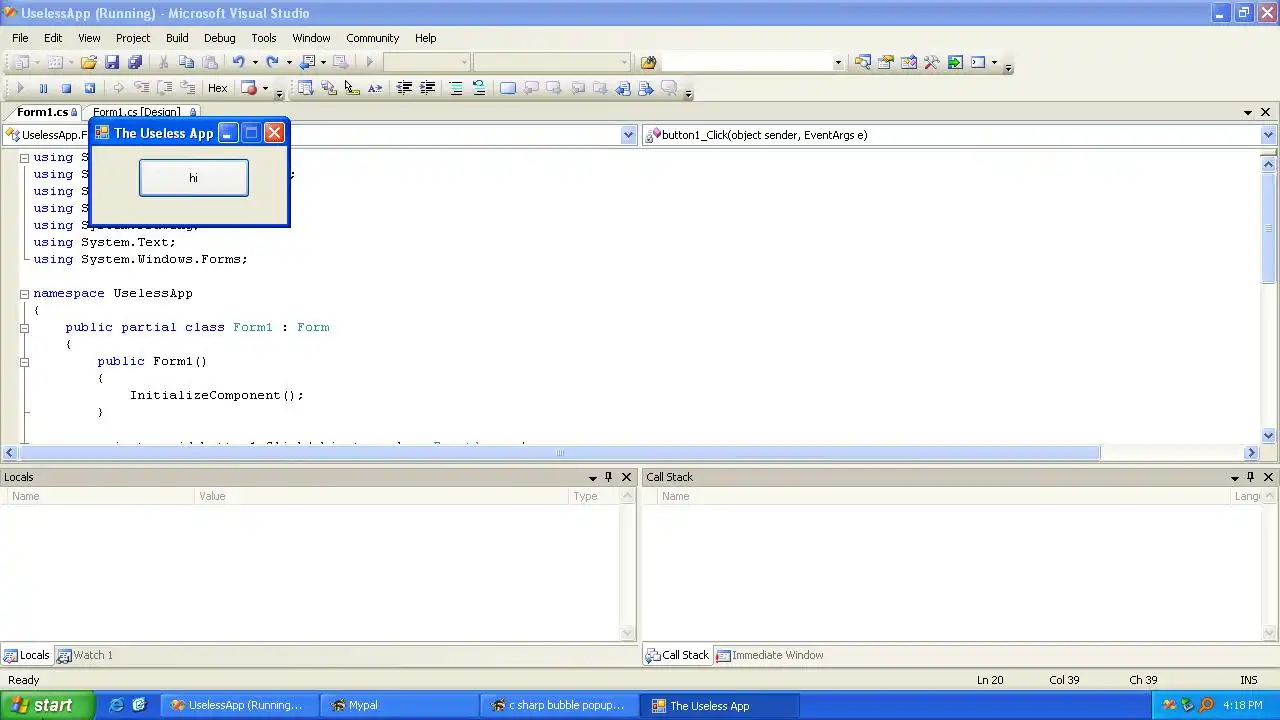Image resolution: width=1280 pixels, height=720 pixels.
Task: Click the Windows start button
Action: point(47,705)
